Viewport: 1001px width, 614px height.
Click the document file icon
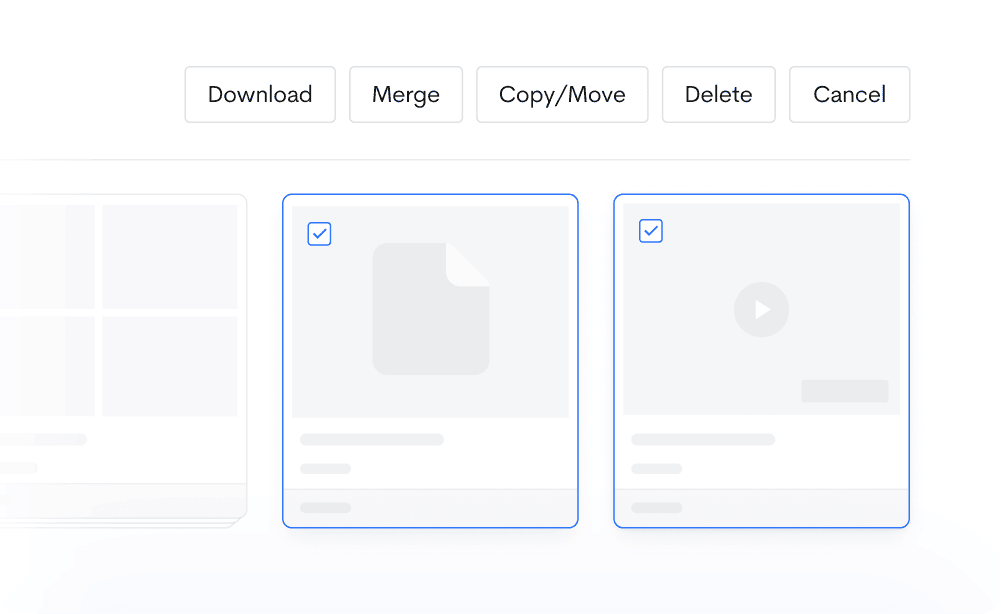pyautogui.click(x=431, y=309)
